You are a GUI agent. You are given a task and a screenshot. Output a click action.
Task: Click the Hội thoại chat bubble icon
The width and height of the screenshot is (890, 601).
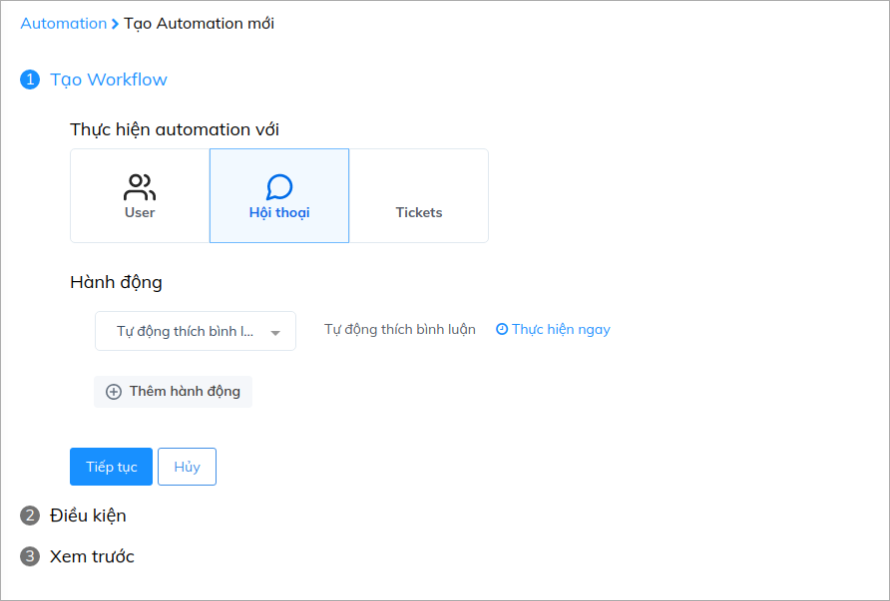pos(279,187)
